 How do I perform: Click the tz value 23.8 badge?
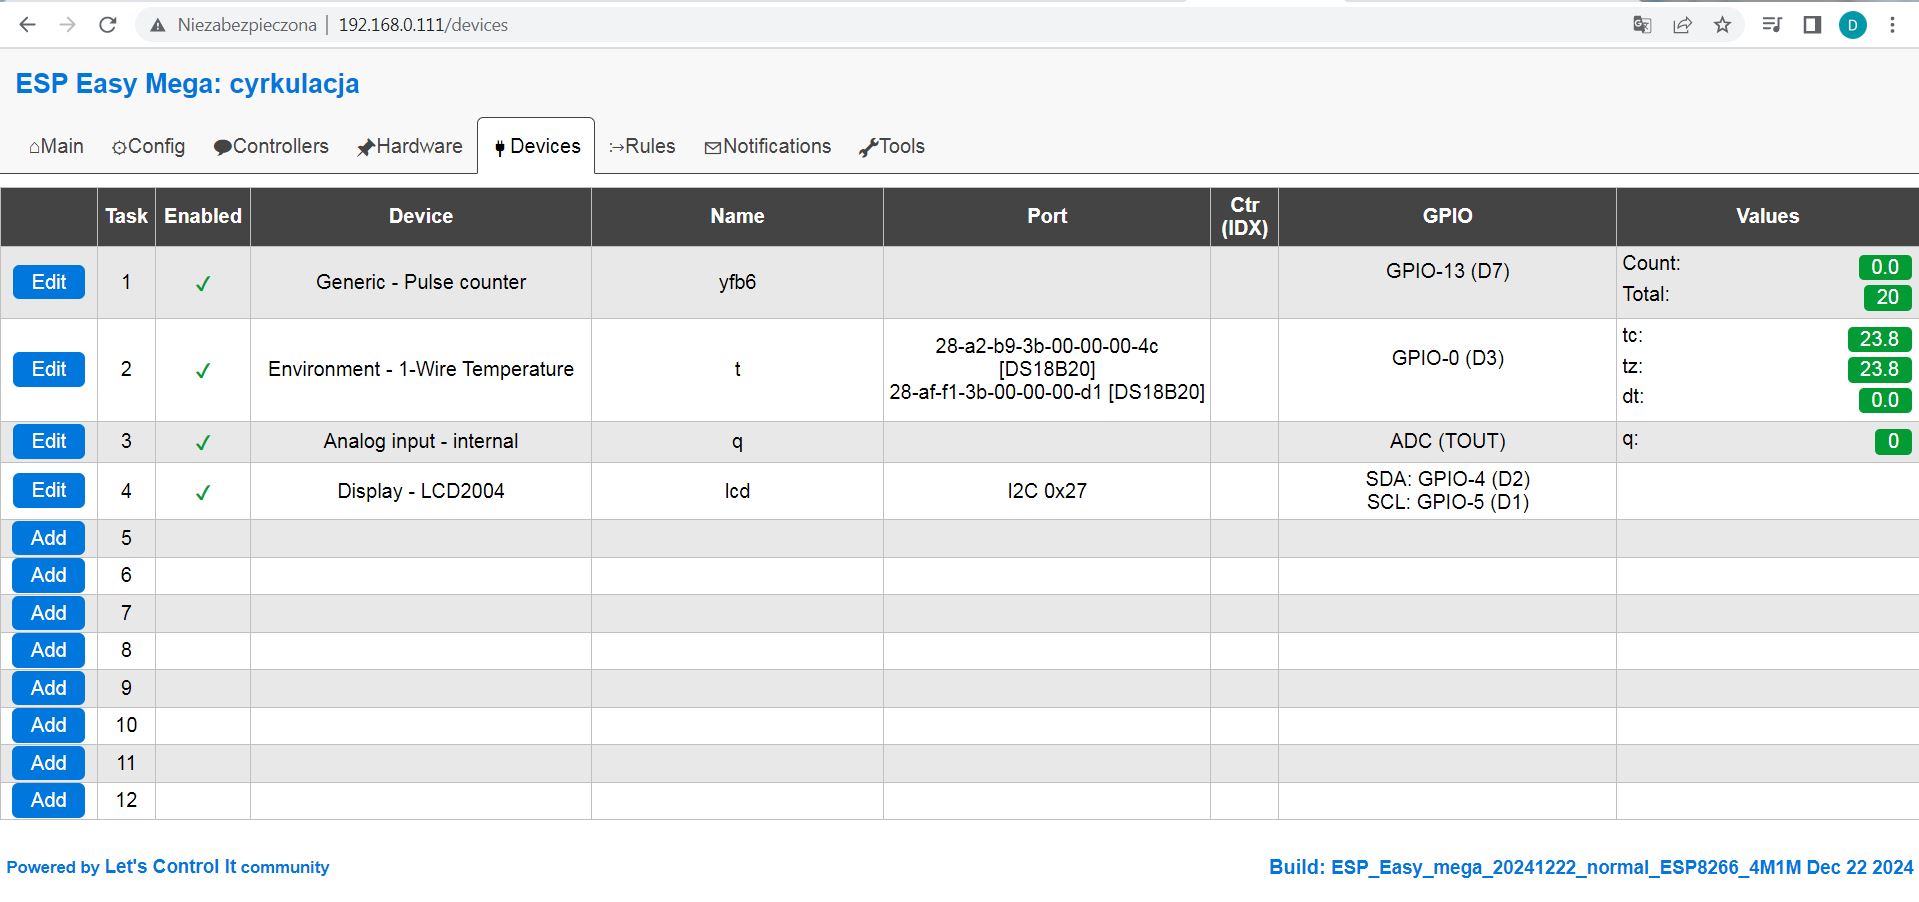point(1879,369)
